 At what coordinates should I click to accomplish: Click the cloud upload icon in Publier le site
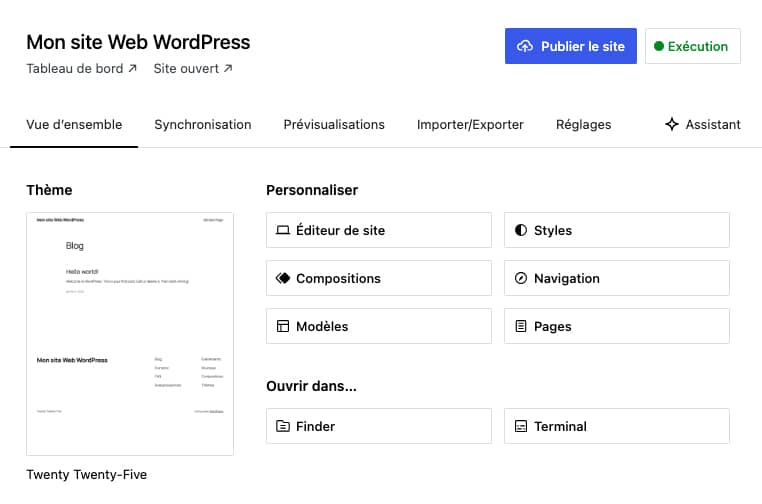tap(525, 46)
